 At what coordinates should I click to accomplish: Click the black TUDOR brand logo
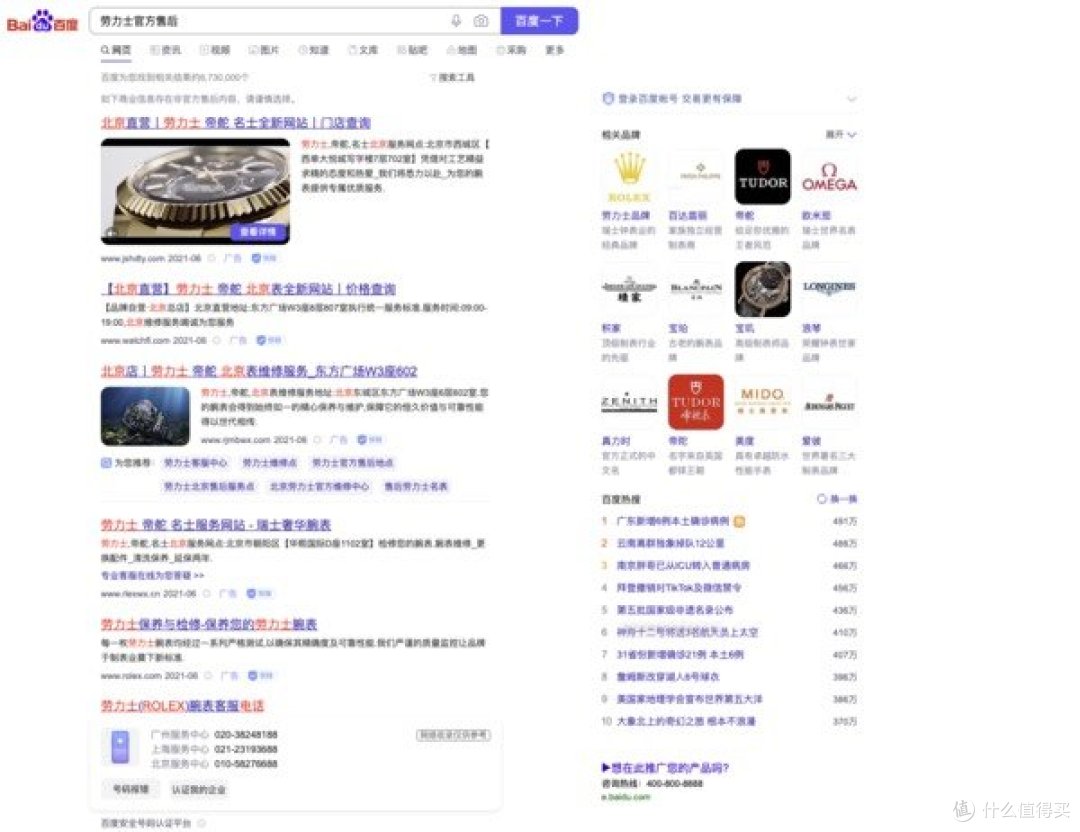coord(762,176)
